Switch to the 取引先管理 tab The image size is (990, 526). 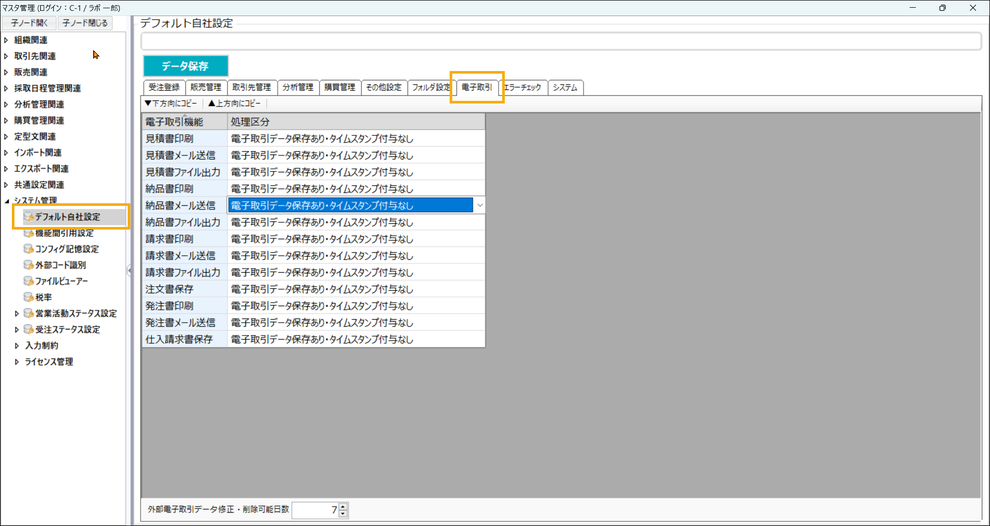pos(251,88)
